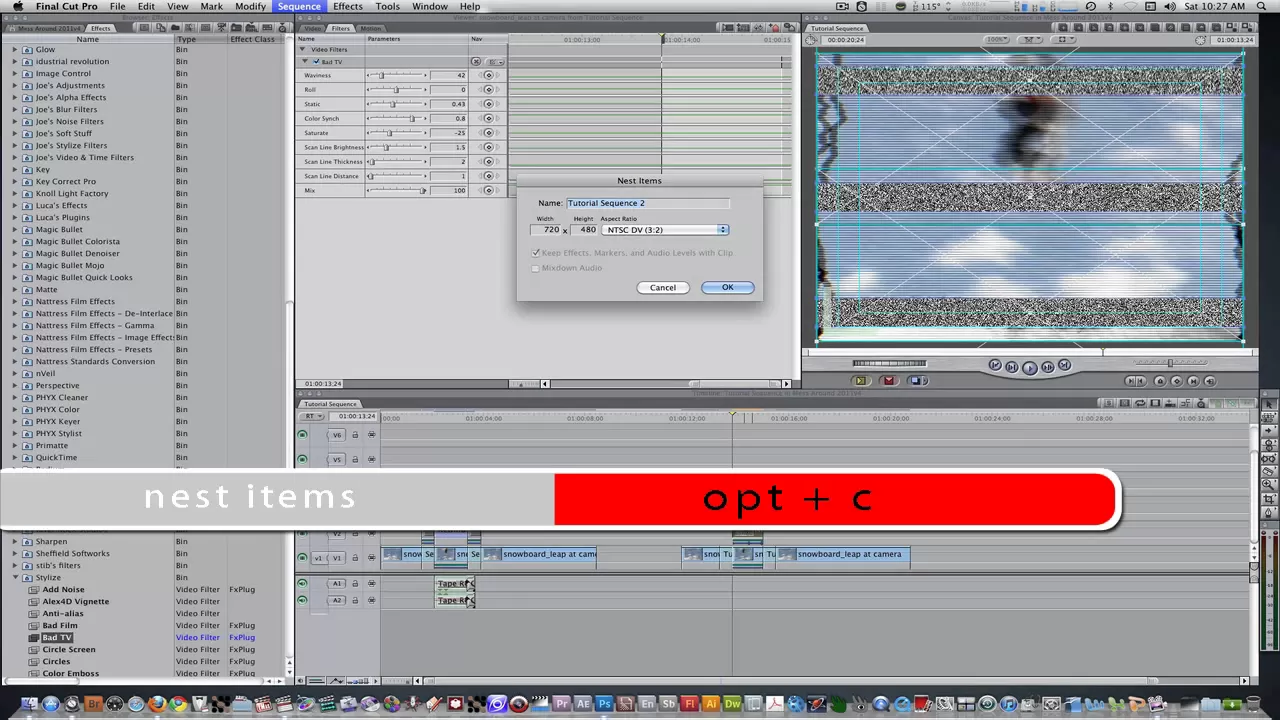Disable the Bad TV filter checkbox
1280x720 pixels.
[x=316, y=62]
